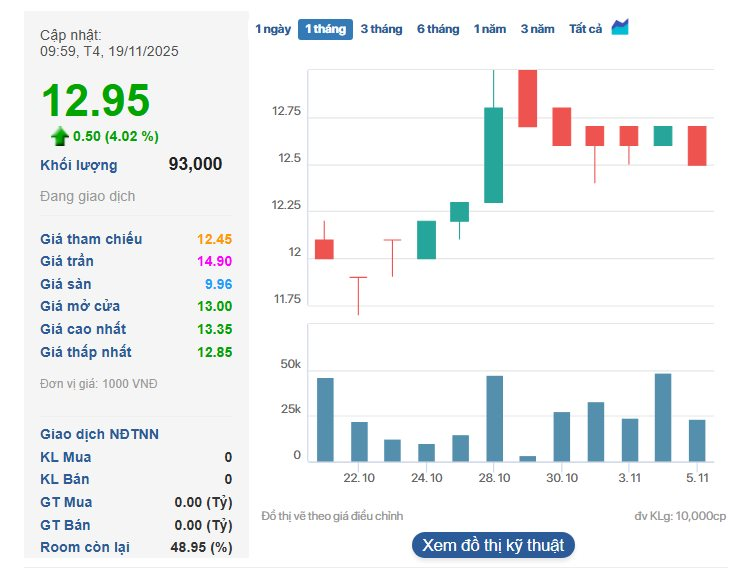Select the 1 tháng time range tab
Screen dimensions: 745x570
point(325,29)
